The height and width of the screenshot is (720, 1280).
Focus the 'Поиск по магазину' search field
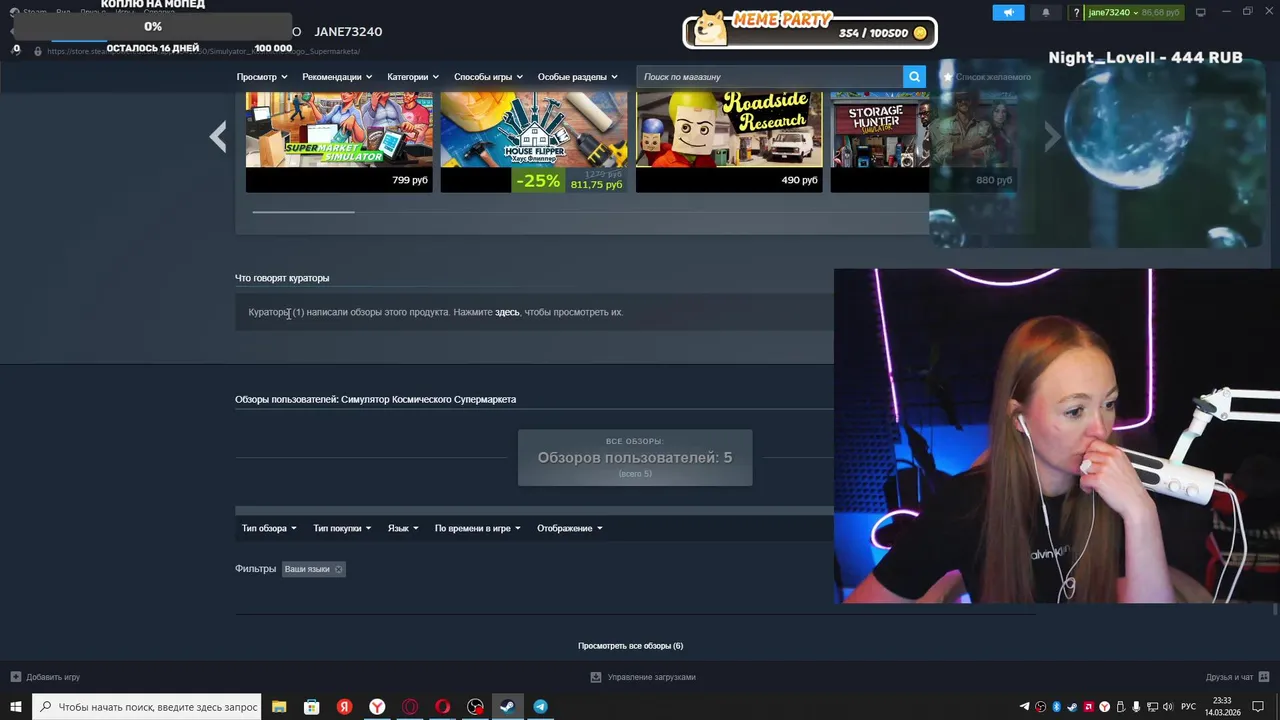(x=770, y=77)
